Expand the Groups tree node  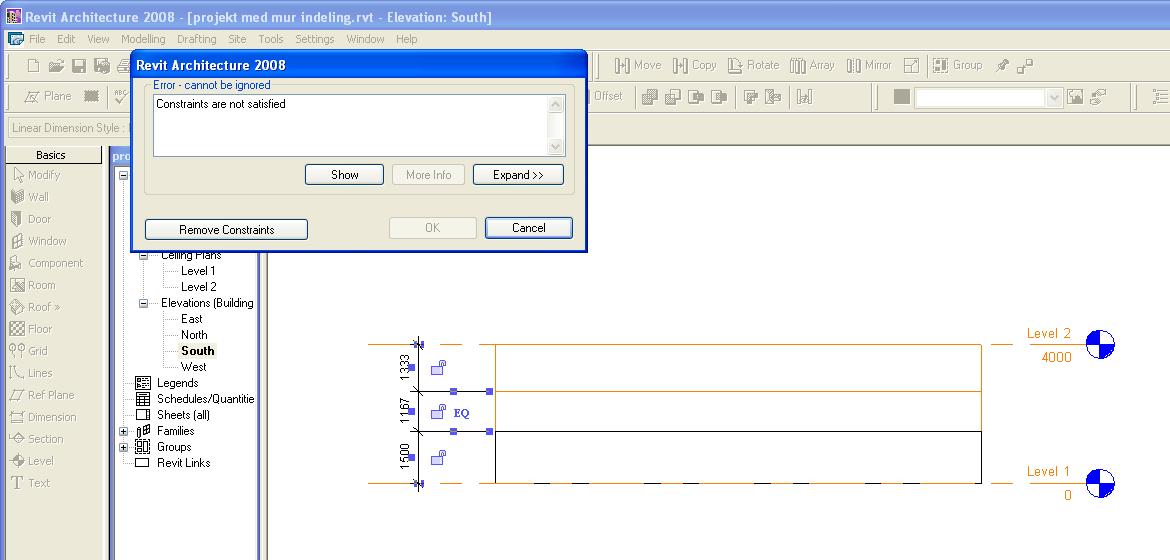click(x=123, y=447)
